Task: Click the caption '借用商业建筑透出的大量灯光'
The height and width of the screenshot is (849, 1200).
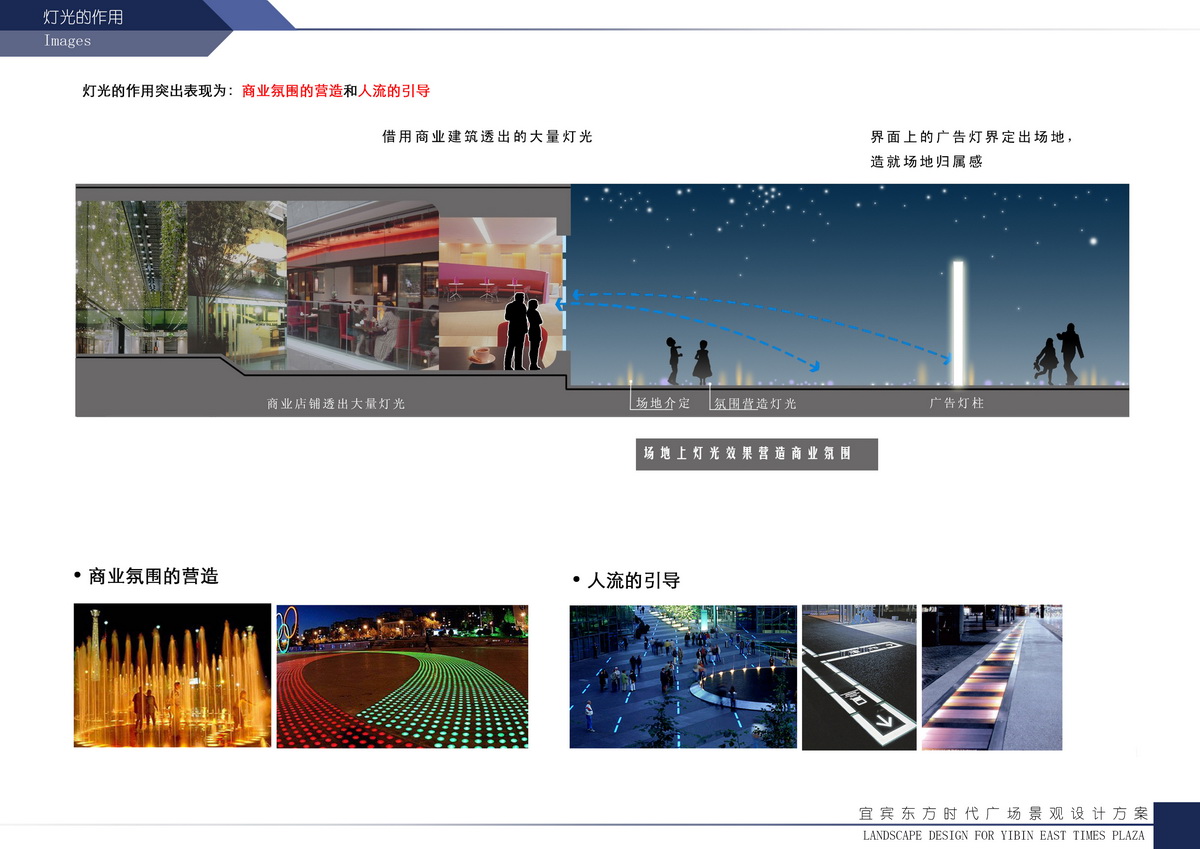Action: (x=487, y=137)
